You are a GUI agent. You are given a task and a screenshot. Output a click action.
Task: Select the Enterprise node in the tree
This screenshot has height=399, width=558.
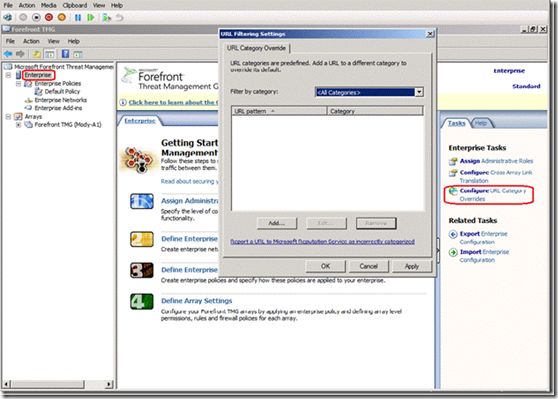(38, 75)
